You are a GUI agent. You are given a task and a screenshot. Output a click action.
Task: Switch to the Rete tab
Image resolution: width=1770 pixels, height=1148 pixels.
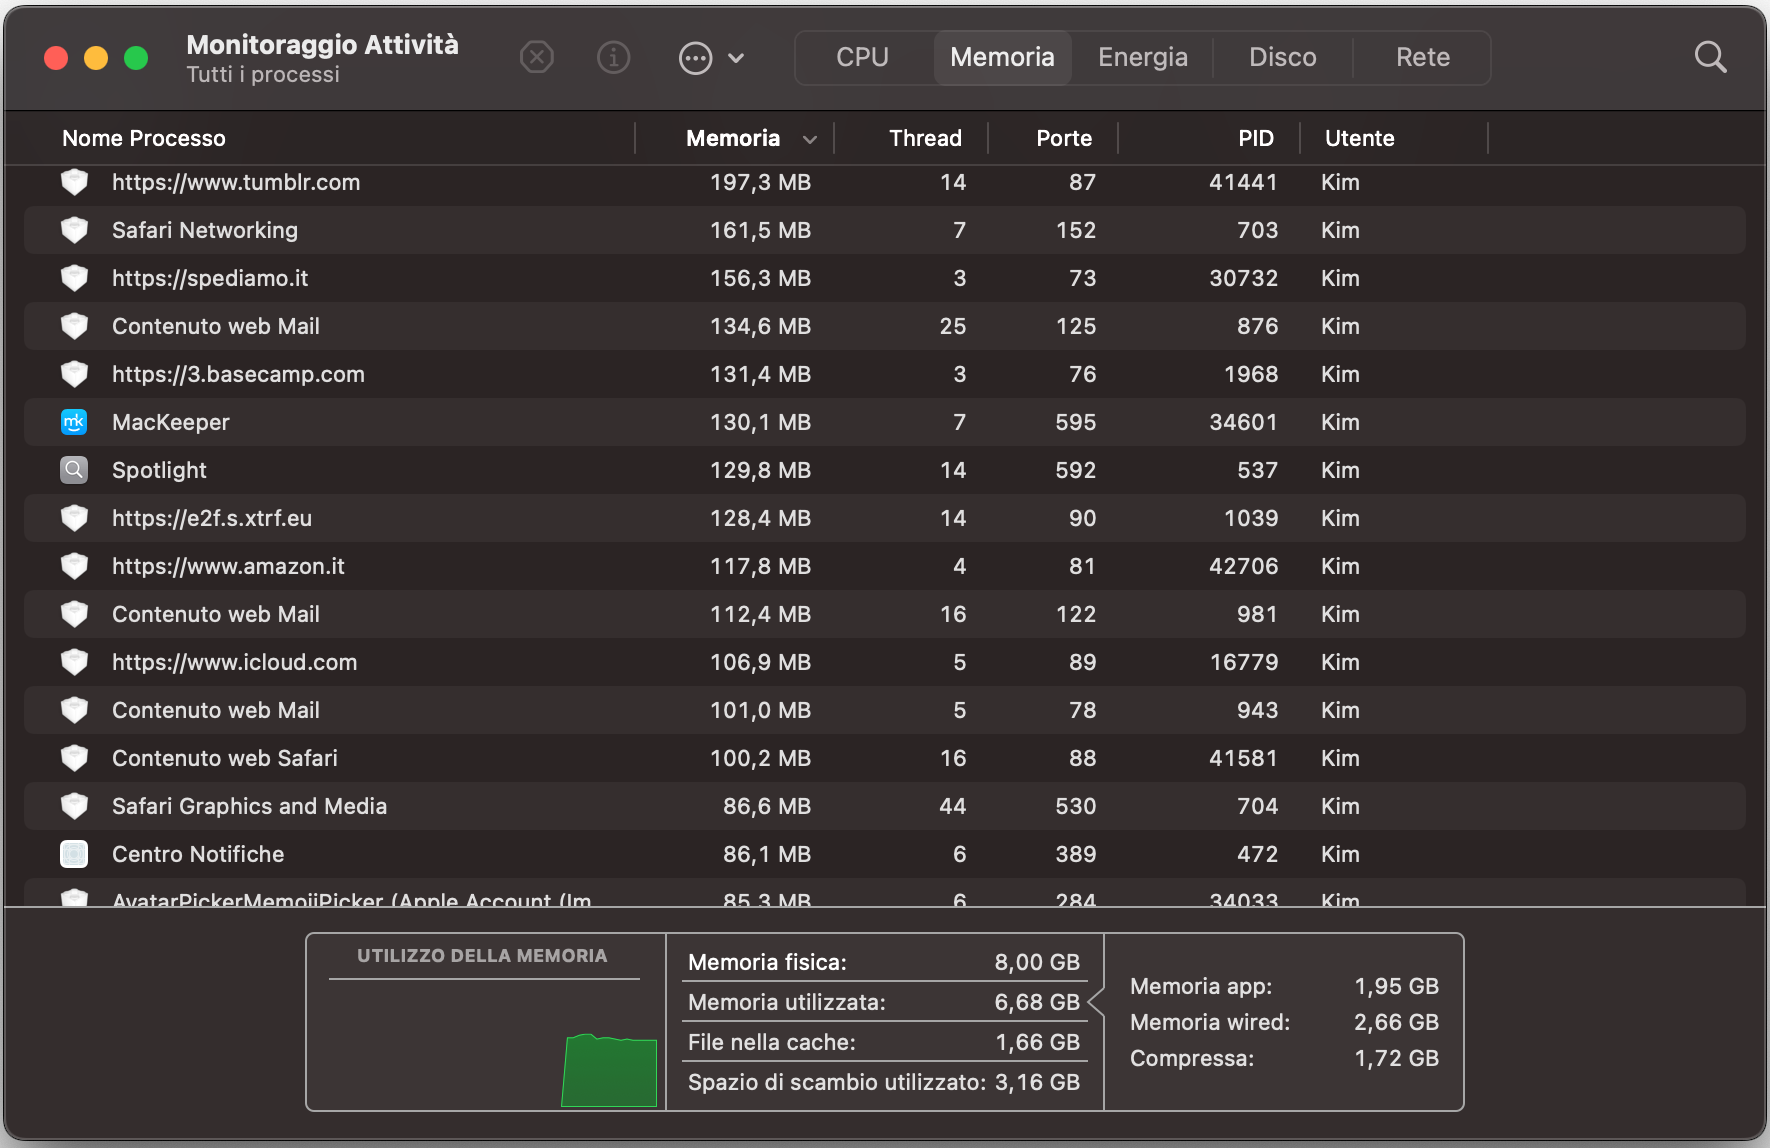pos(1423,57)
